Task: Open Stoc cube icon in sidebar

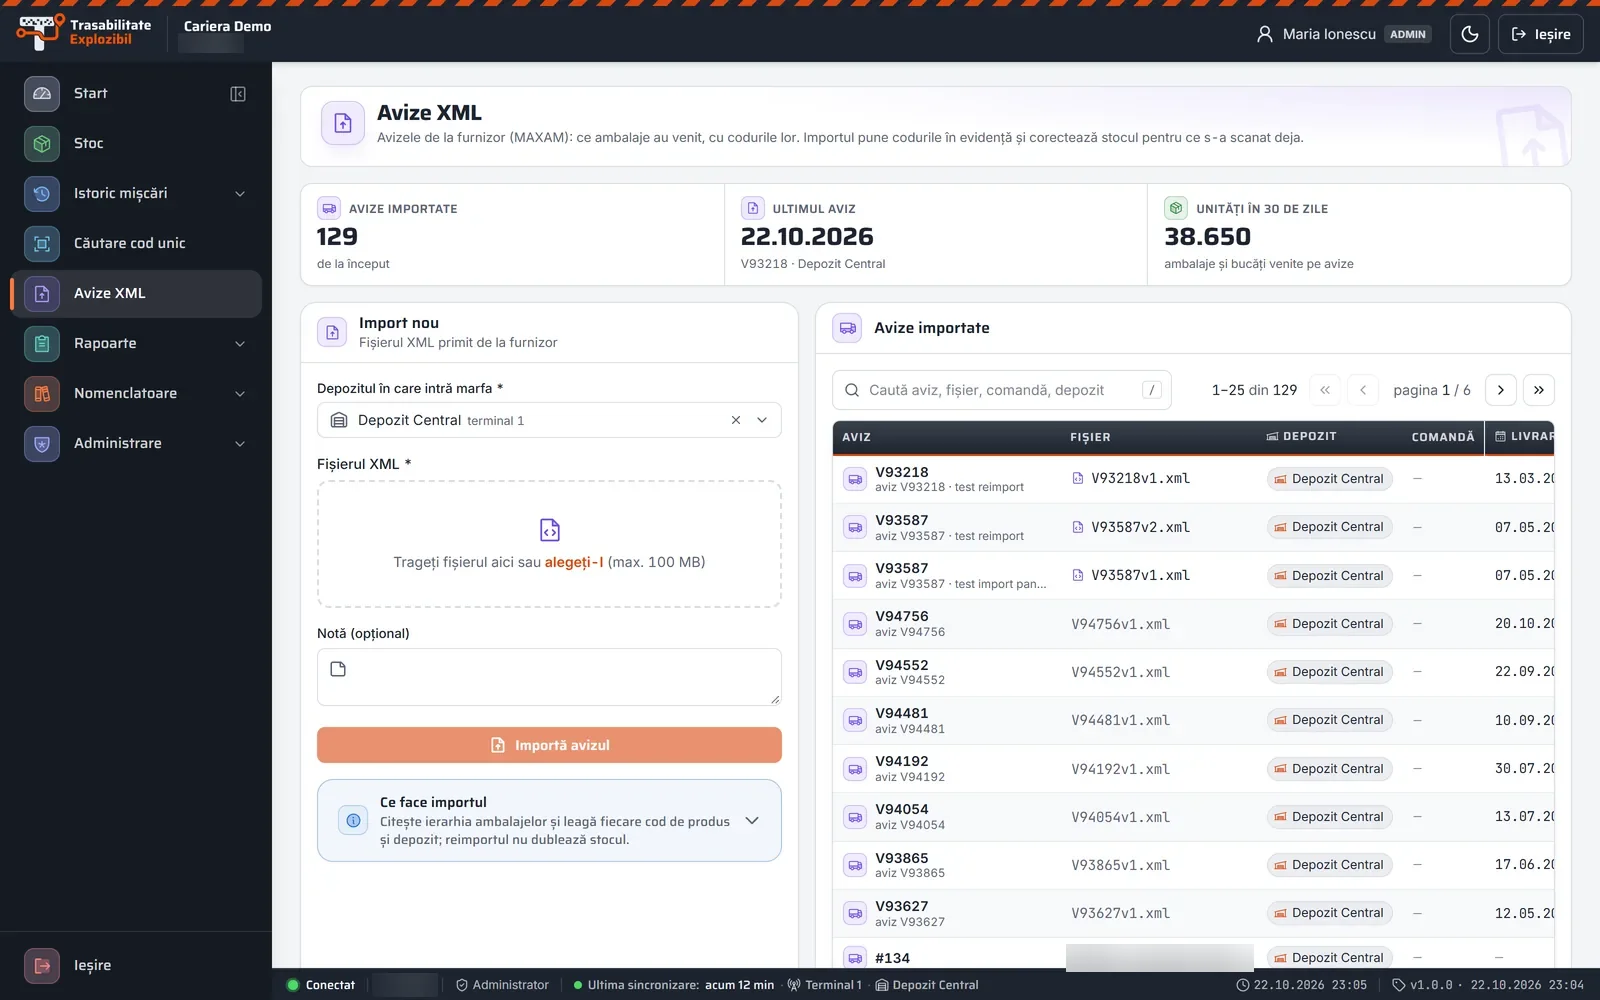Action: (42, 143)
